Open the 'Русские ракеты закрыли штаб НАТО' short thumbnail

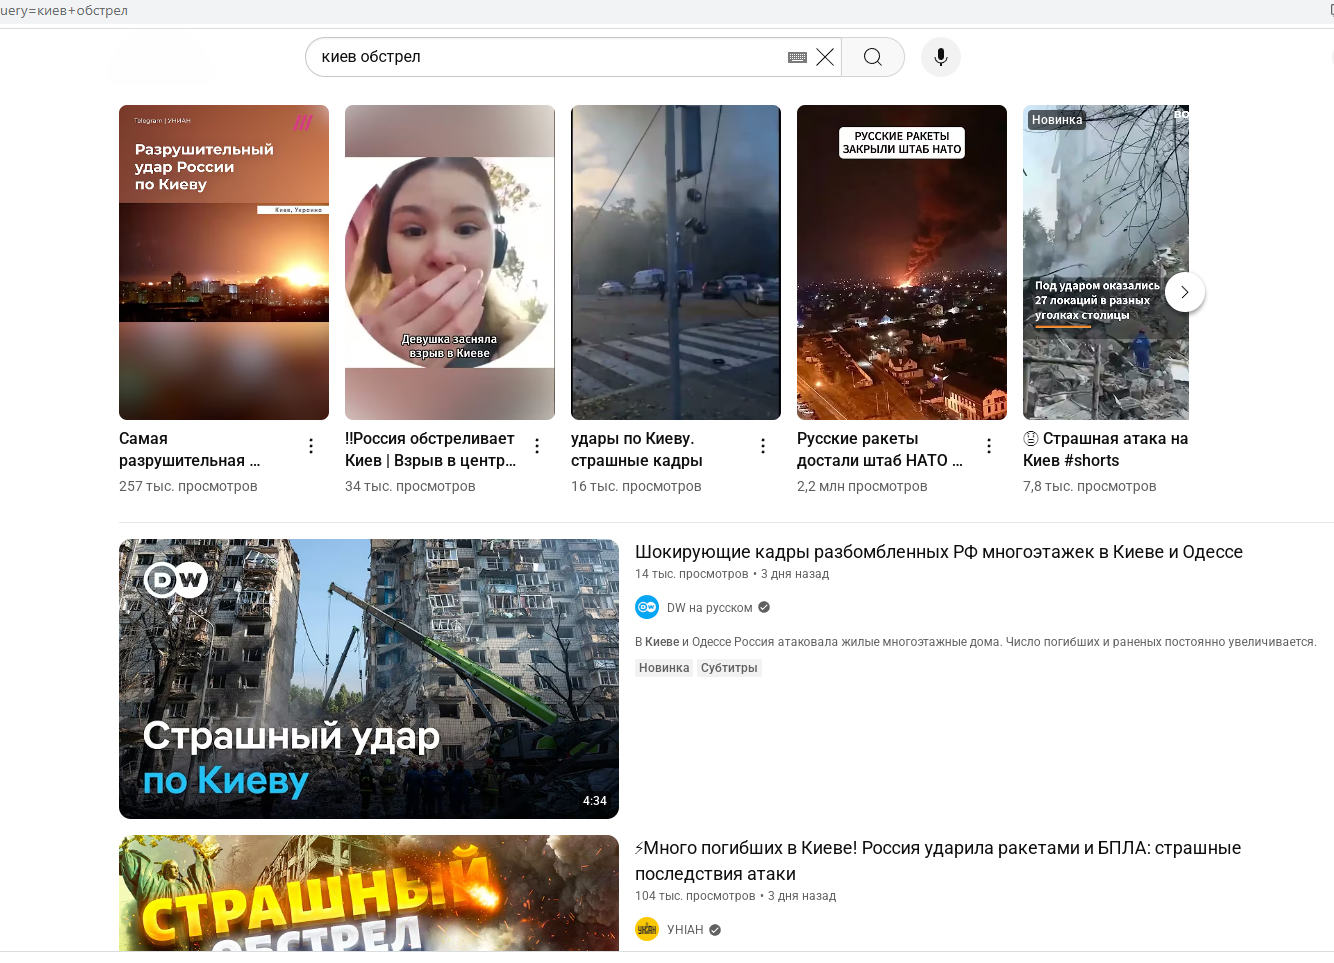[902, 262]
